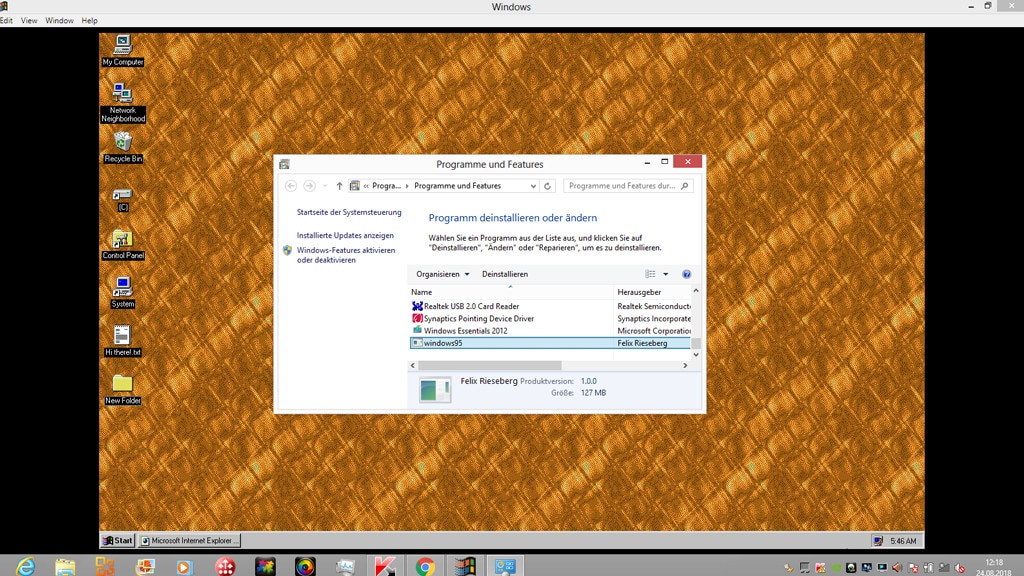
Task: Launch Google Chrome from host taskbar
Action: click(425, 566)
